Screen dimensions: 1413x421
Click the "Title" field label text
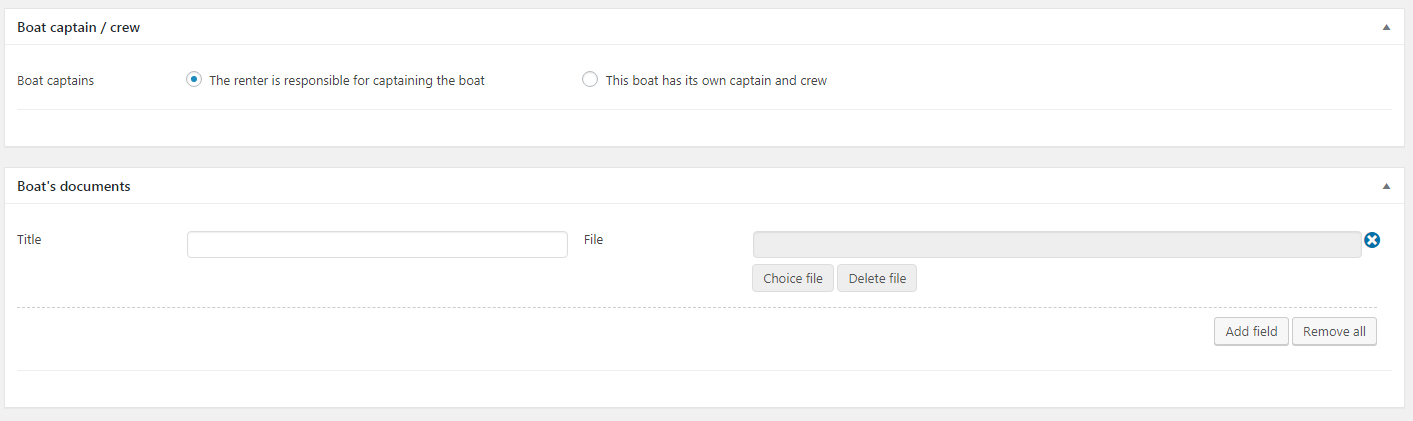30,240
